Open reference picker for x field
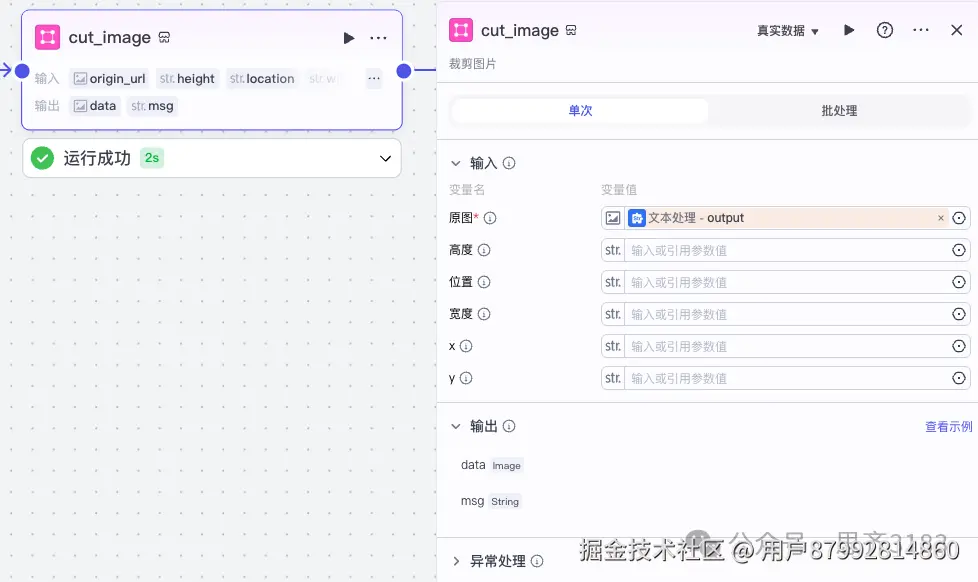Viewport: 978px width, 582px height. click(x=959, y=346)
